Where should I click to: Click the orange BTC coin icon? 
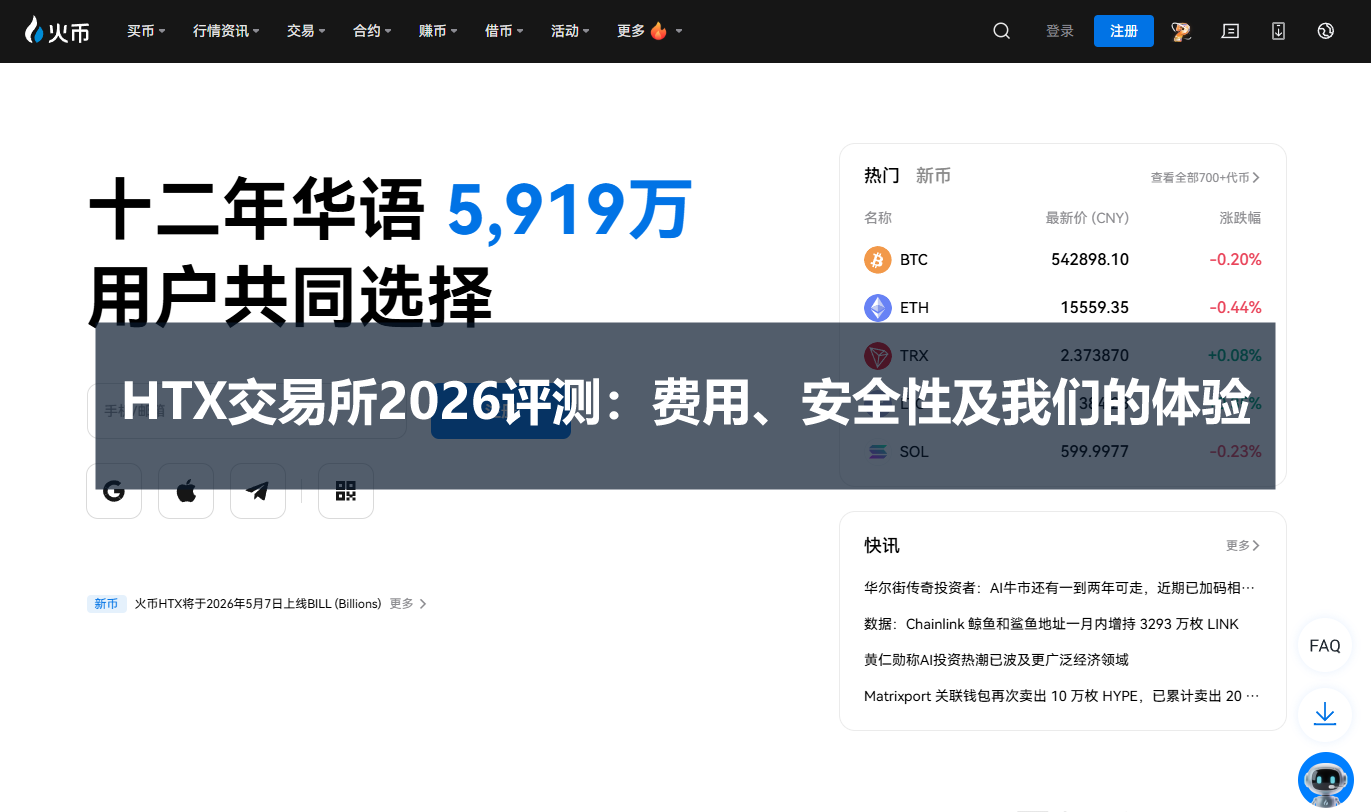[x=878, y=260]
